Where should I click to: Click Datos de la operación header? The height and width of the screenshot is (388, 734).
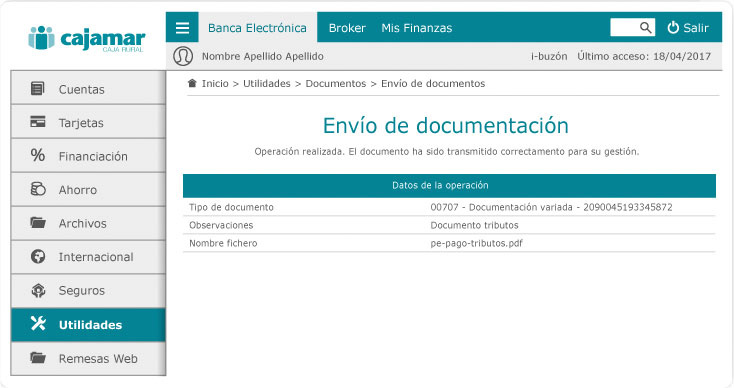449,185
